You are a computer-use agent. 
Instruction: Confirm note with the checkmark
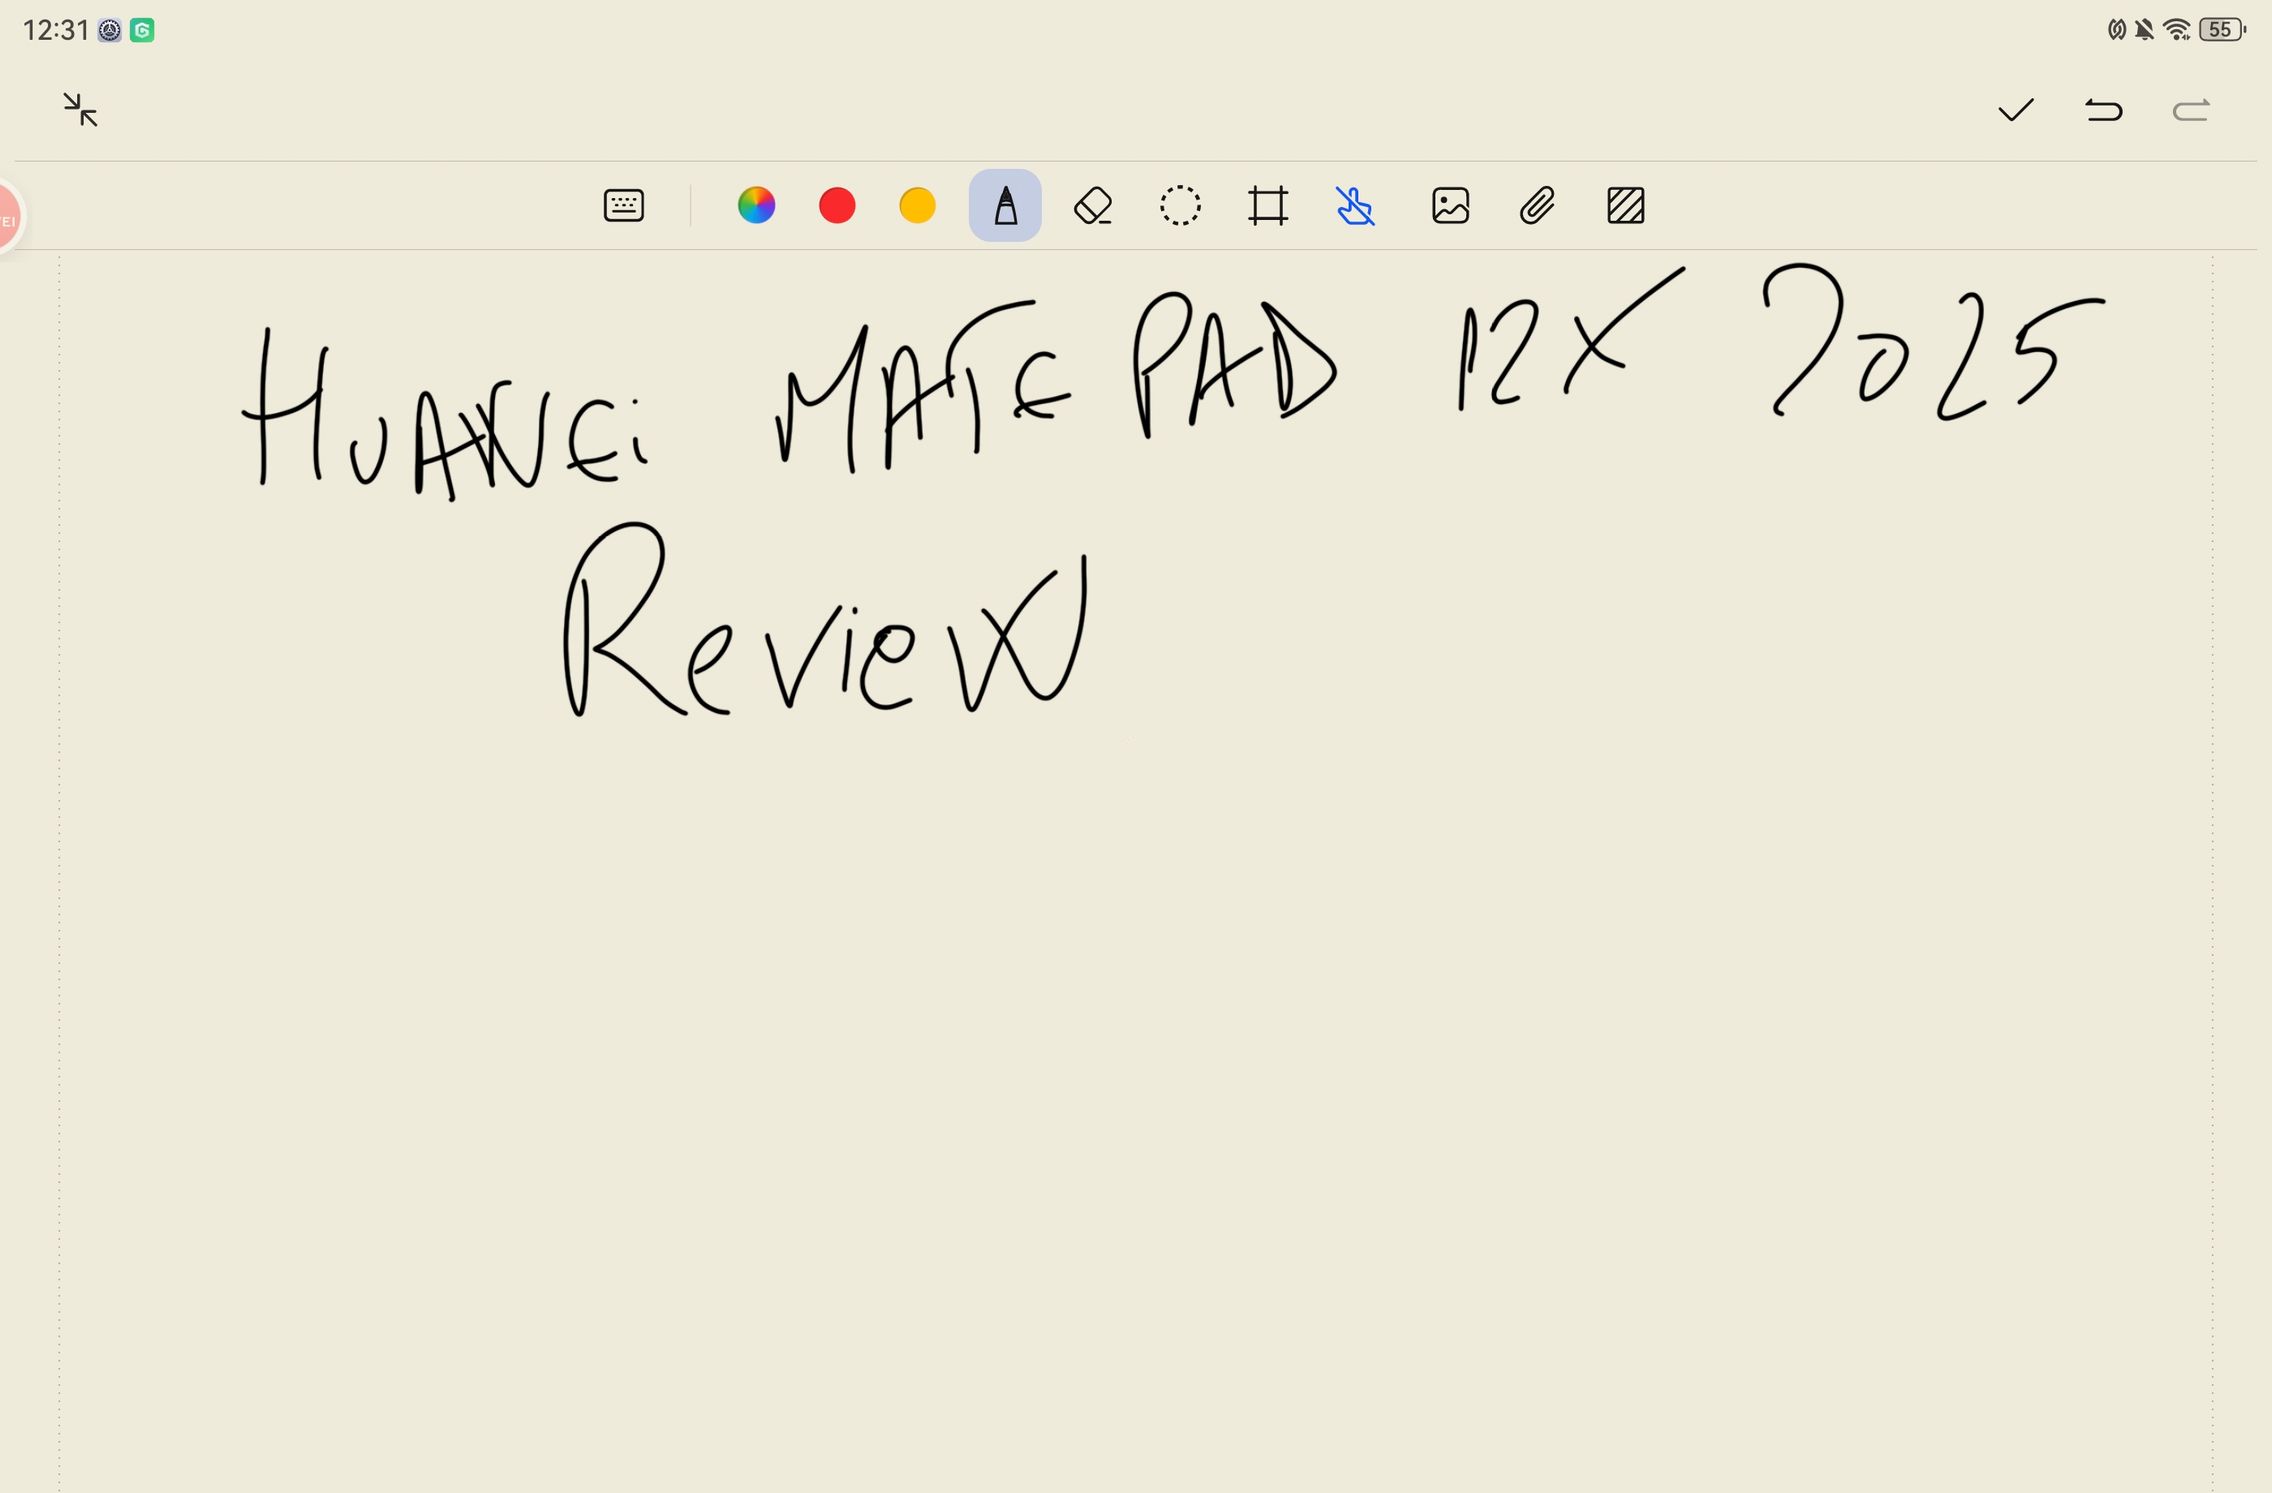pos(2015,110)
